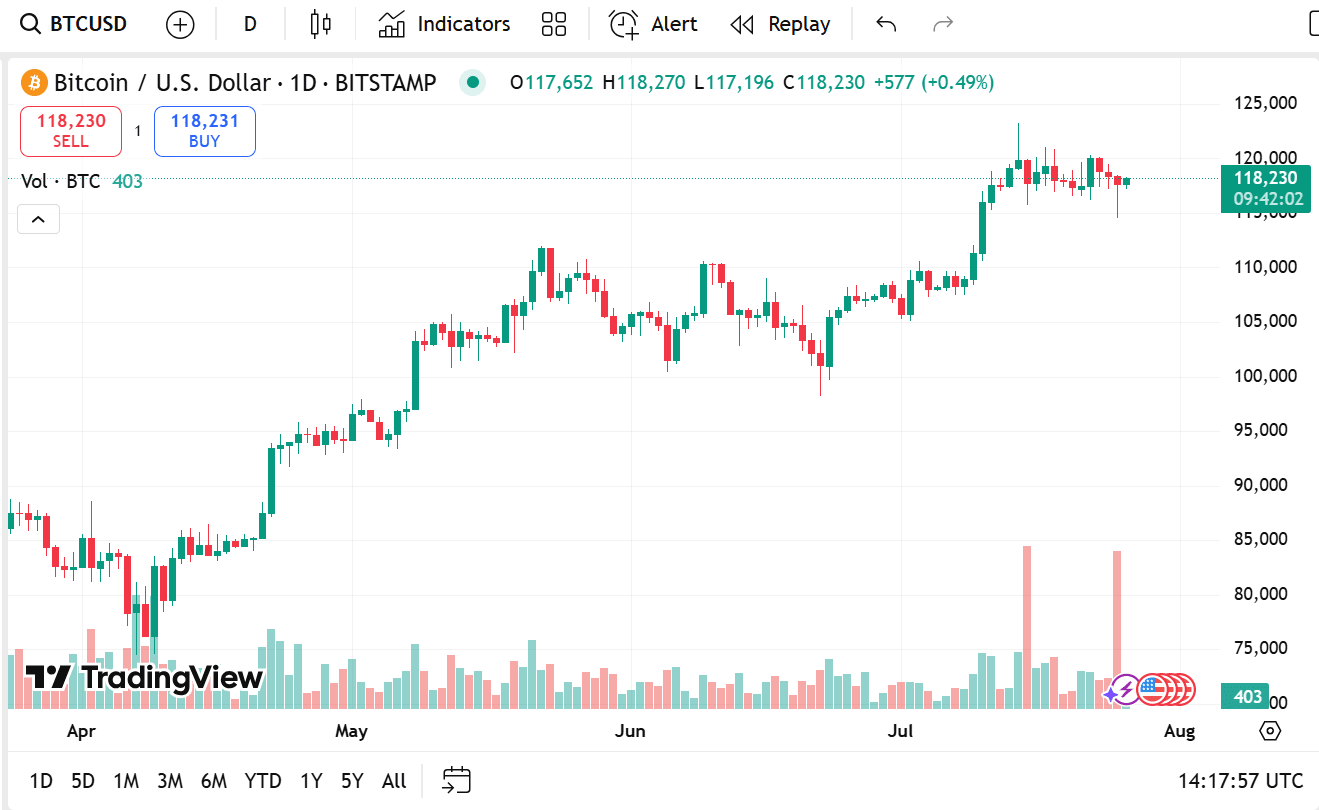1319x810 pixels.
Task: Select the 1M date range
Action: tap(126, 781)
